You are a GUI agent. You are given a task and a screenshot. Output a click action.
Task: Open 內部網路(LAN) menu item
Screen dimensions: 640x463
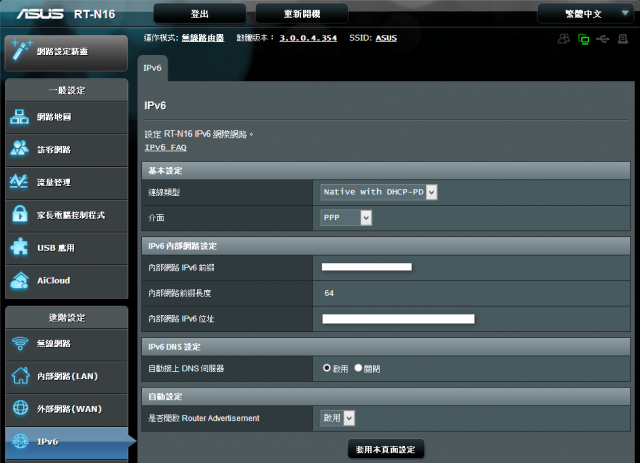[x=67, y=376]
